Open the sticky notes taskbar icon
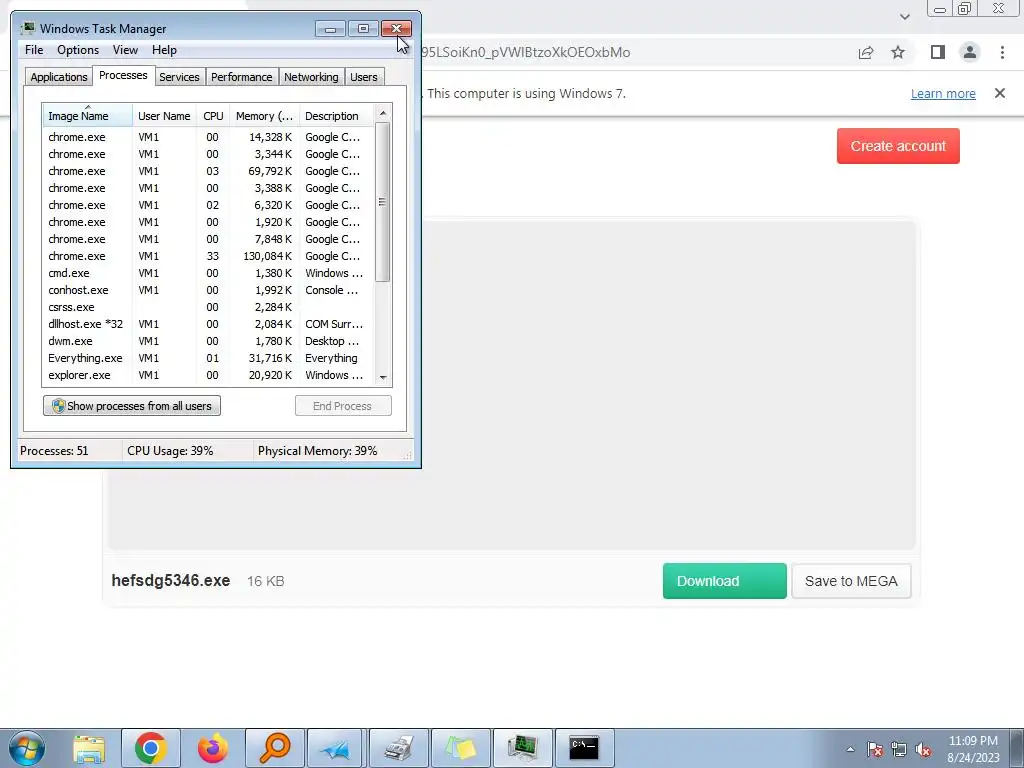Screen dimensions: 1024x768 tap(460, 748)
